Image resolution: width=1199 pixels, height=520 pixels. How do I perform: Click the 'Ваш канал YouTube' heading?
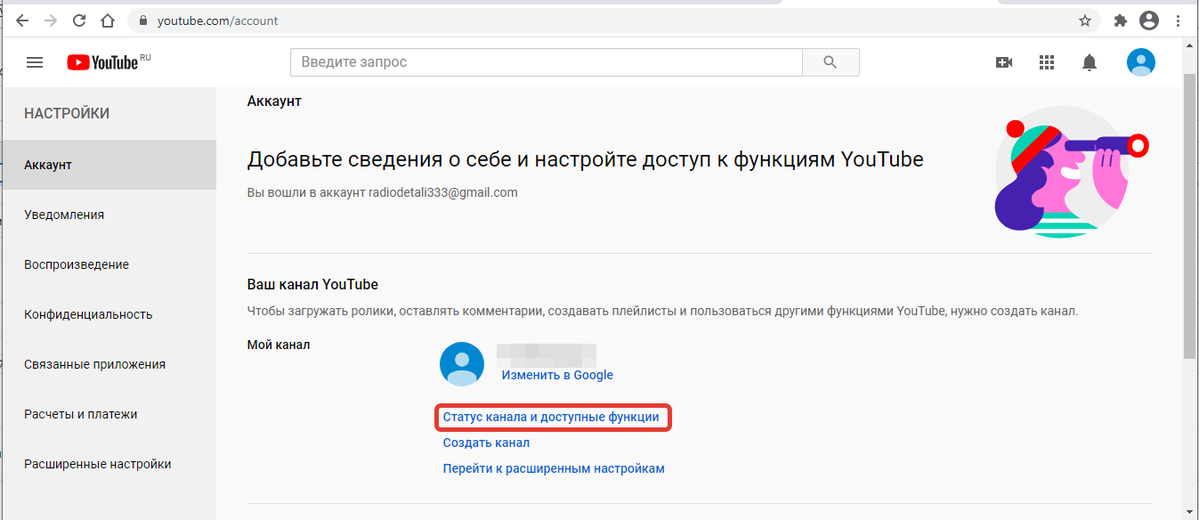(x=313, y=284)
